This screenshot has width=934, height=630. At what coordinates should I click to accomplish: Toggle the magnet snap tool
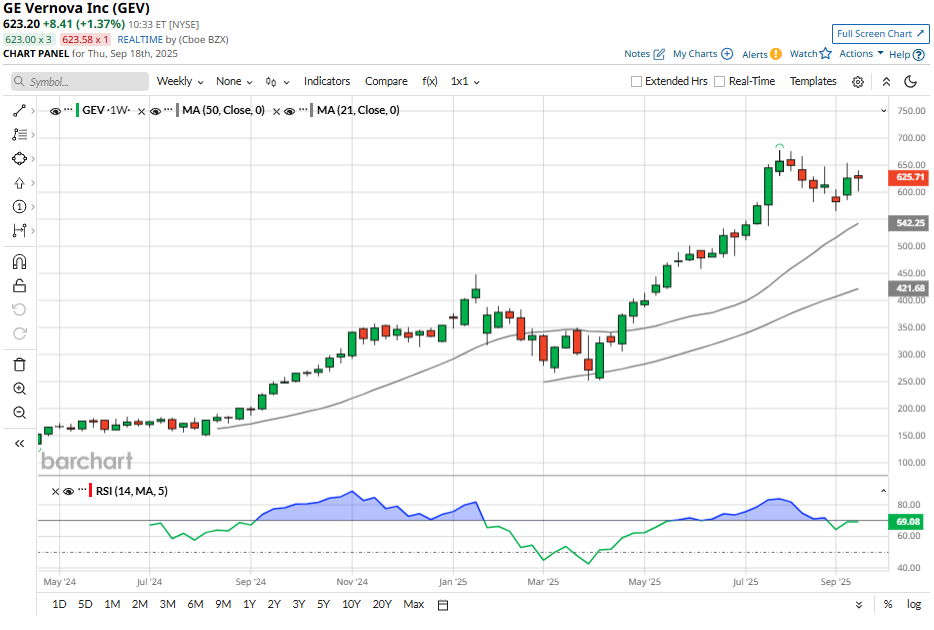coord(19,262)
